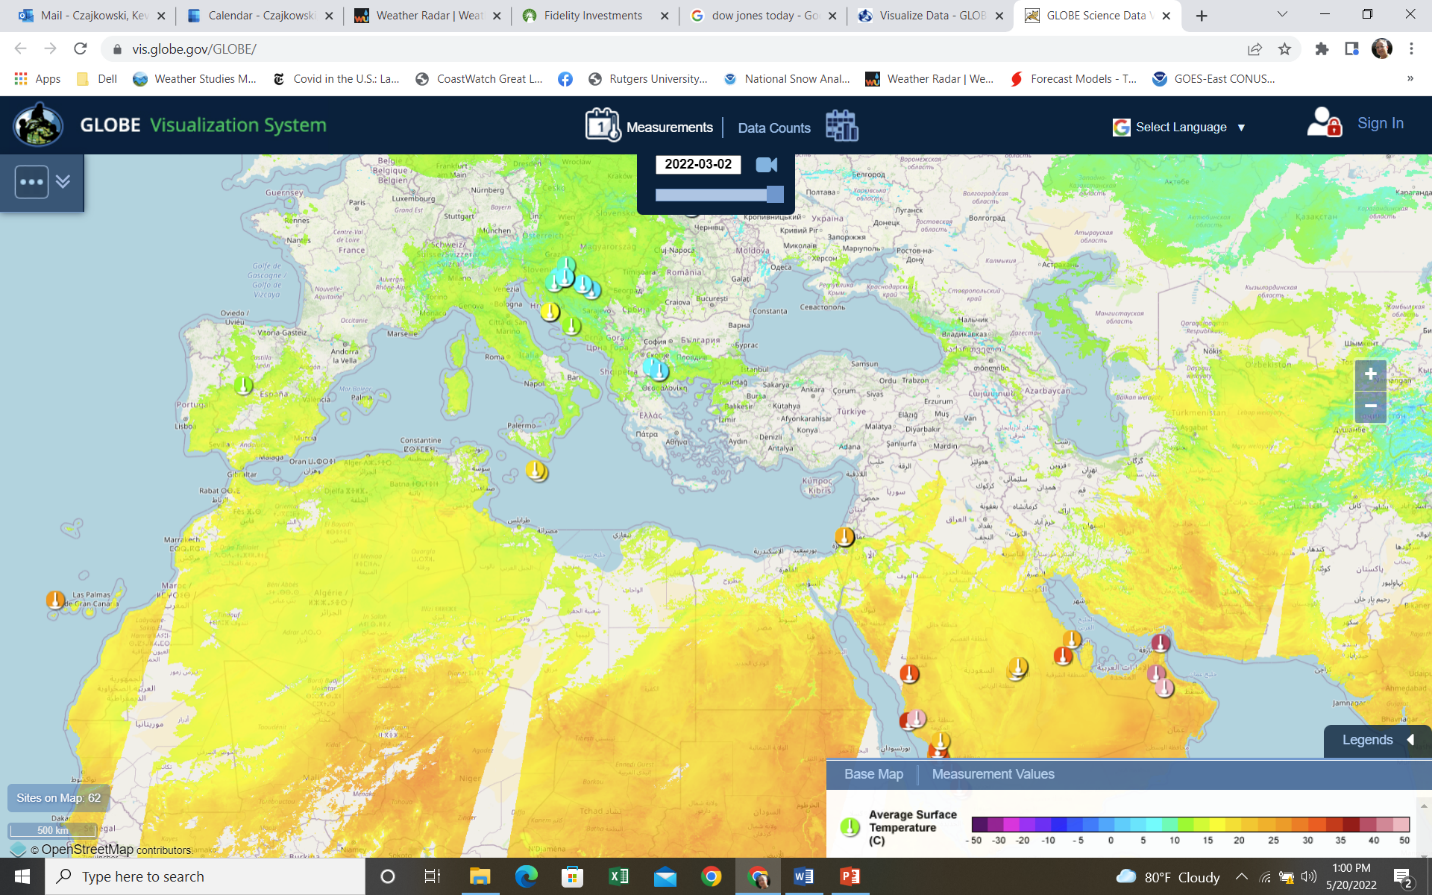Switch to the Measurement Values tab
This screenshot has width=1432, height=895.
point(992,774)
